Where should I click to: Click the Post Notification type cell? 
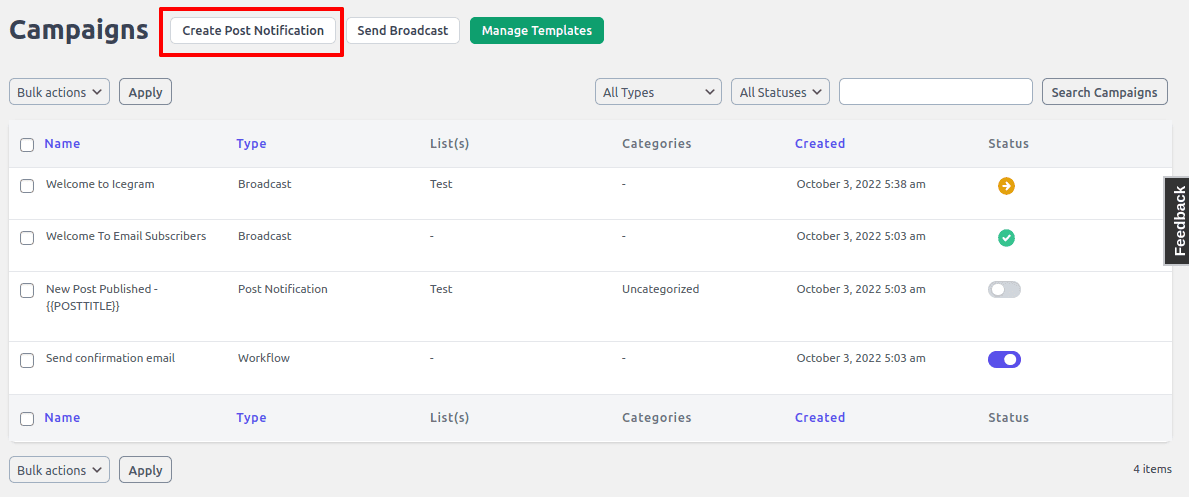tap(283, 288)
